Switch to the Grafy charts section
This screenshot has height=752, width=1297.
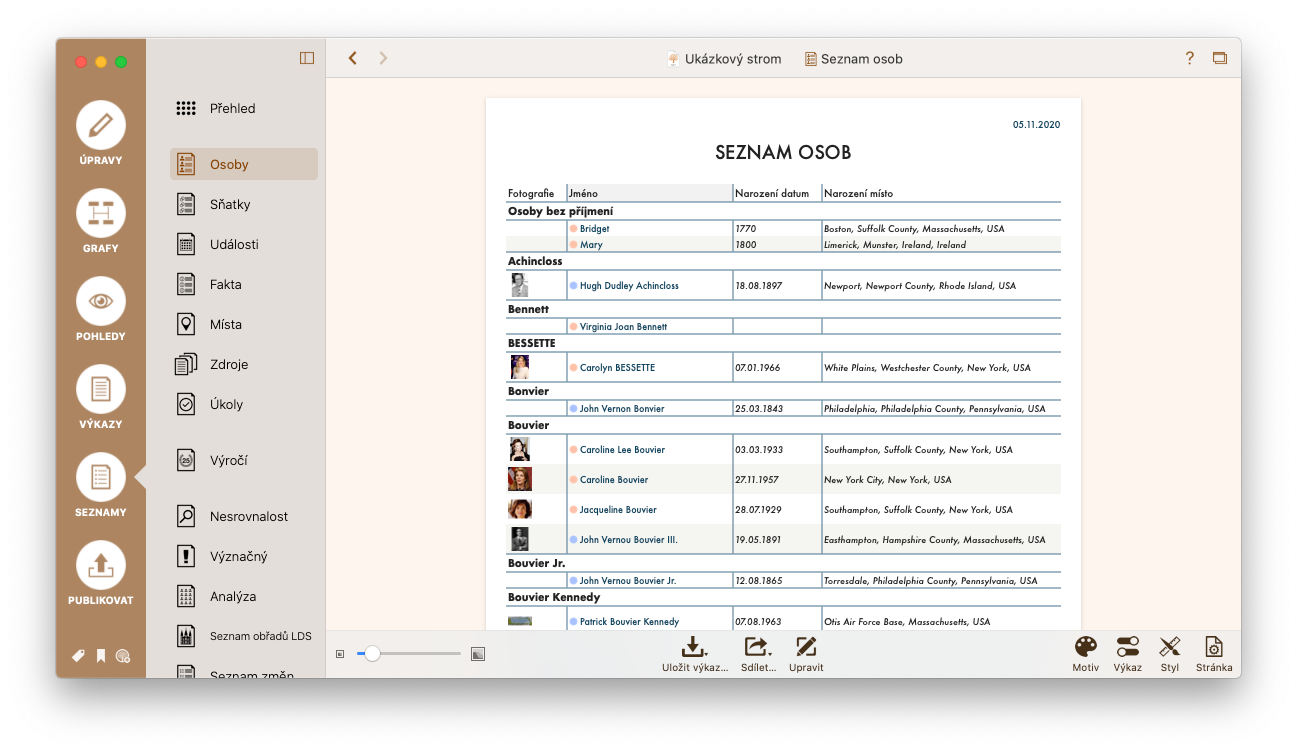(100, 221)
